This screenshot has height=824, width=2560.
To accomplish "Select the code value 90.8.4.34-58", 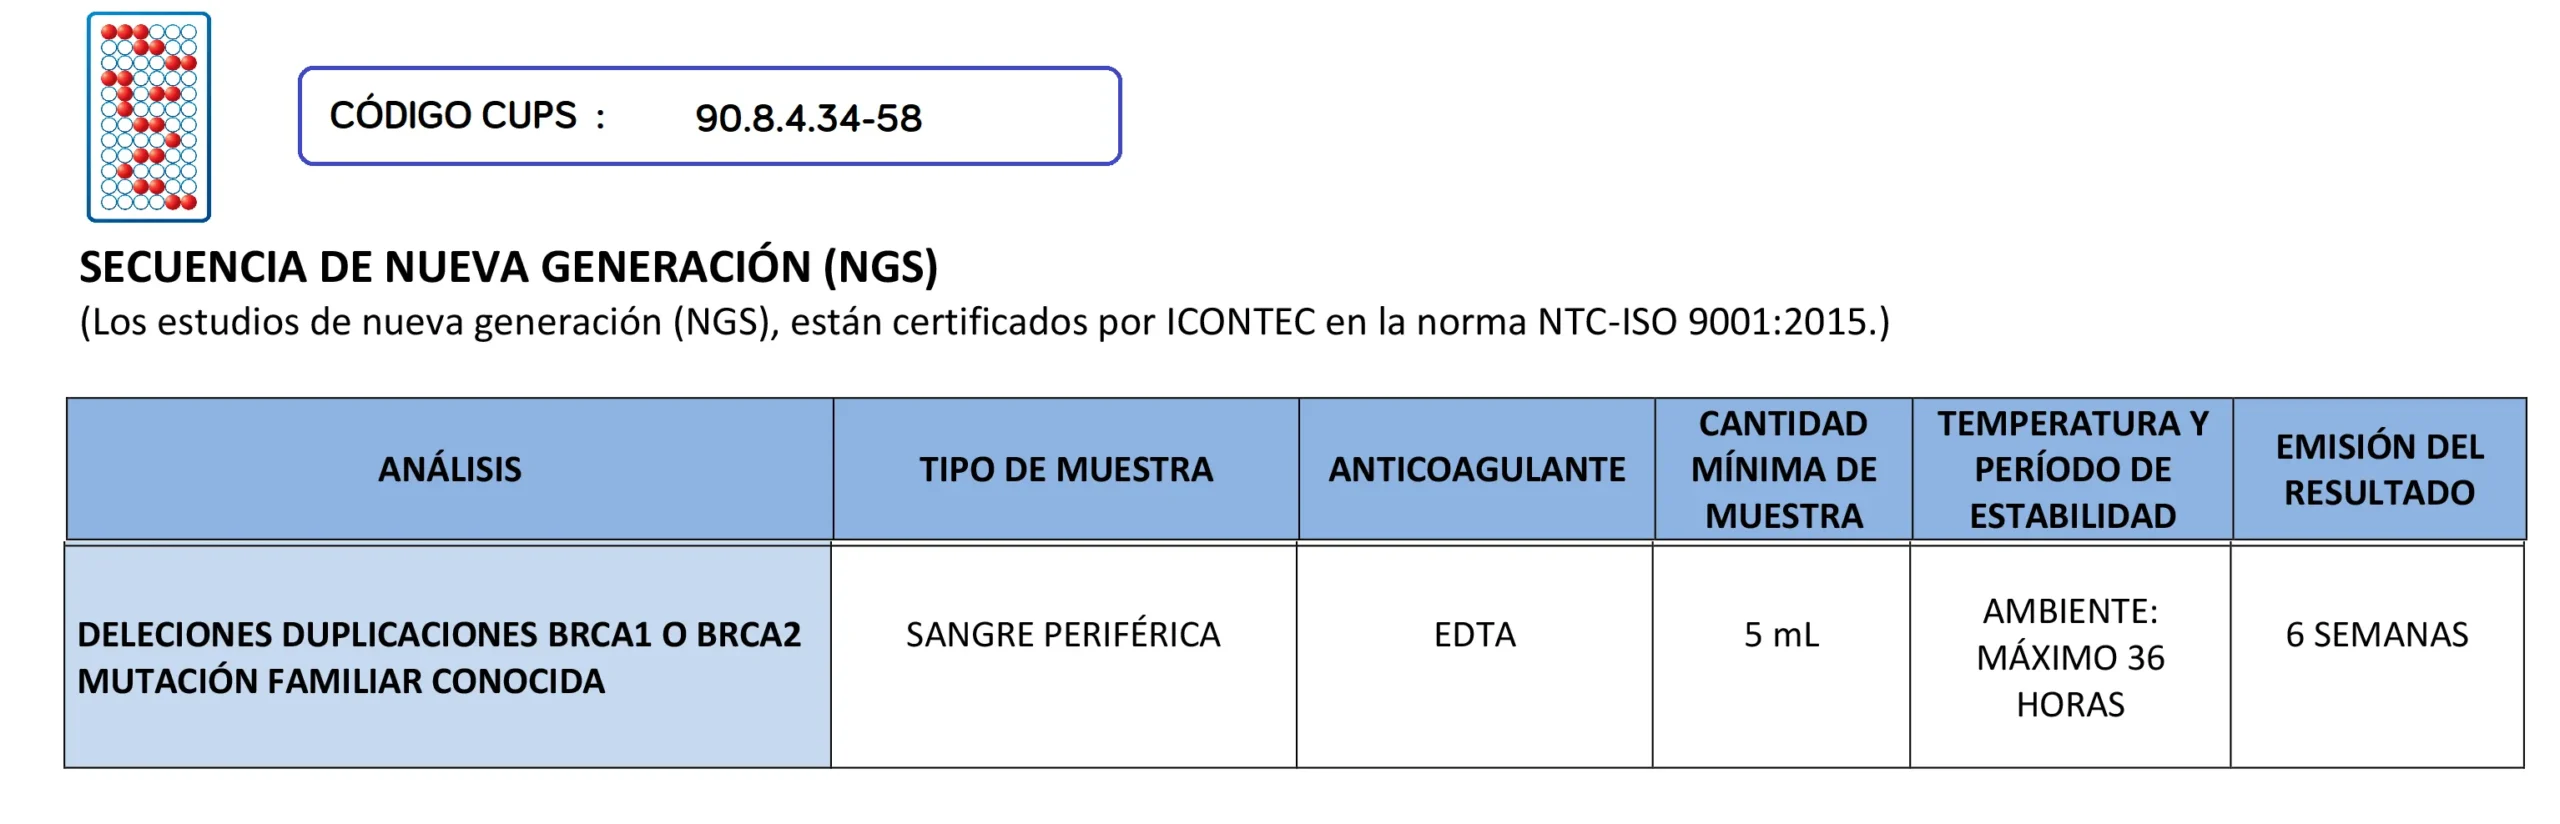I will [x=808, y=119].
